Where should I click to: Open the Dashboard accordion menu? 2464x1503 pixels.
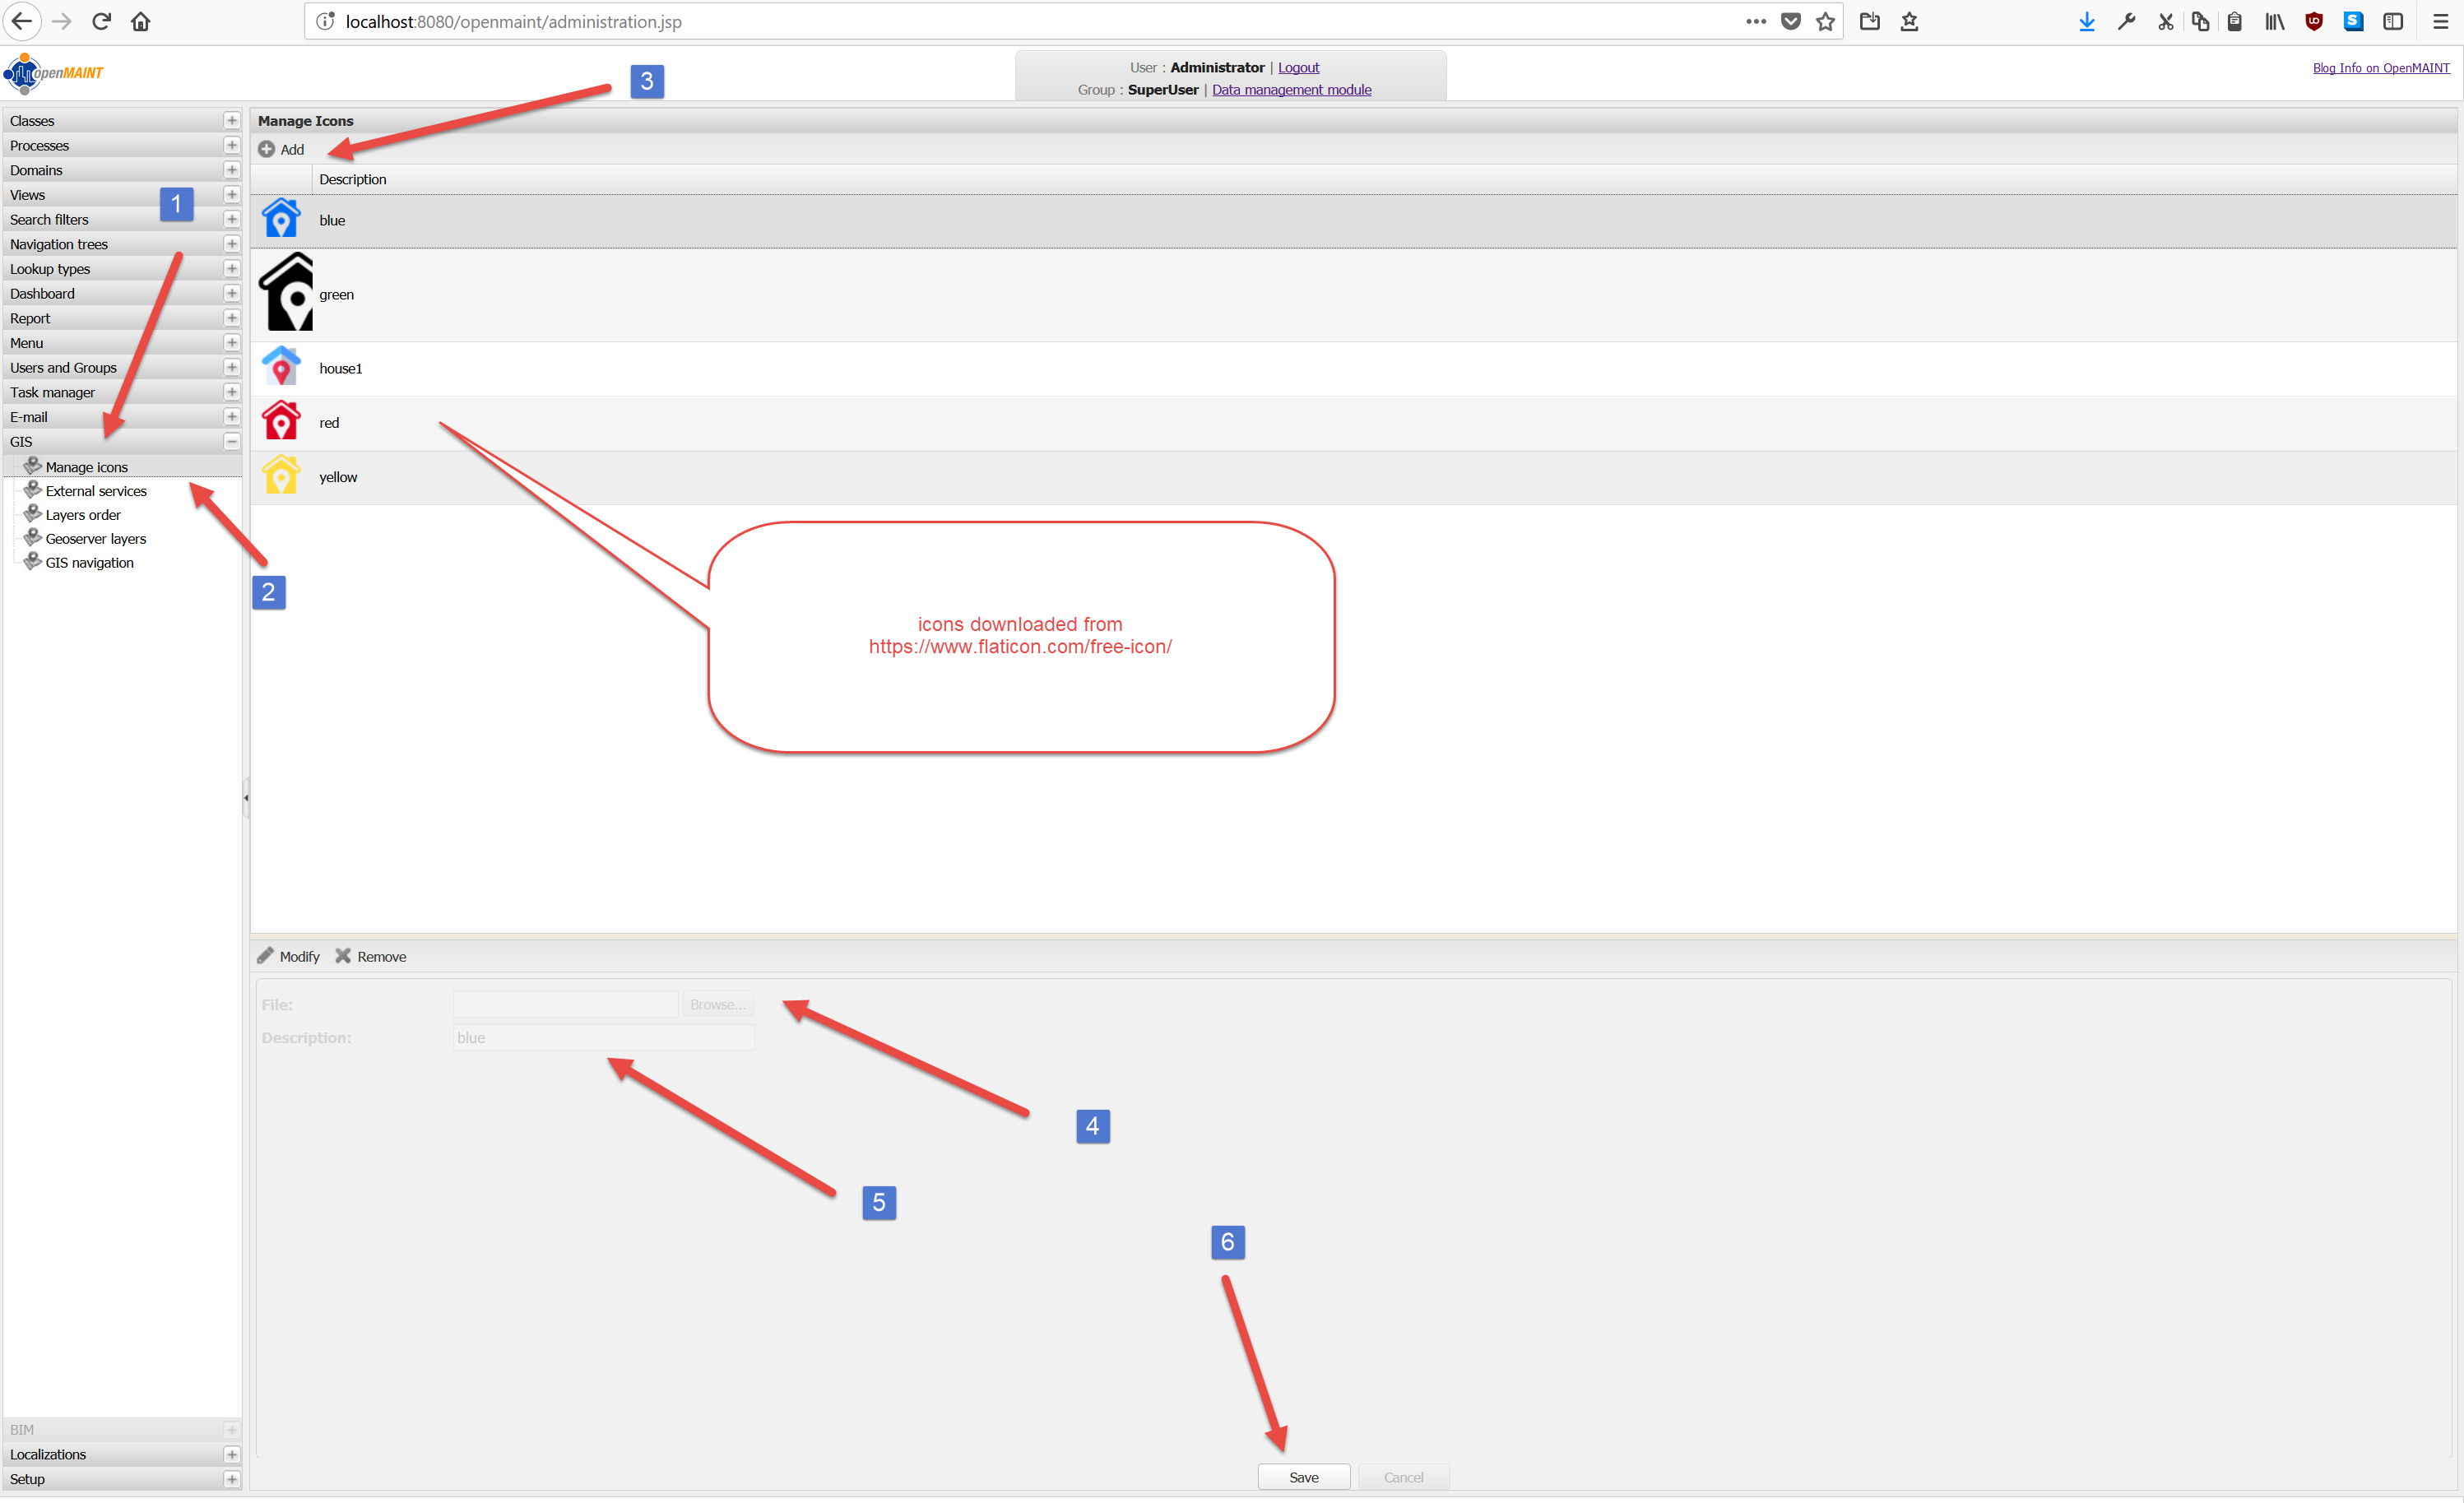coord(42,294)
